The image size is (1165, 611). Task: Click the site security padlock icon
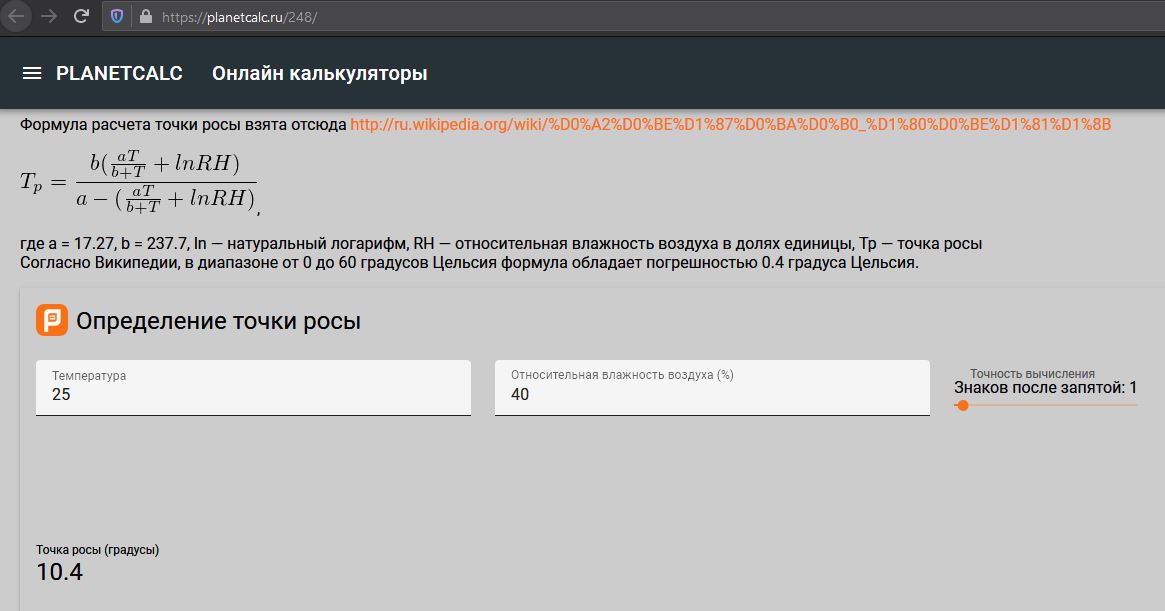[145, 17]
